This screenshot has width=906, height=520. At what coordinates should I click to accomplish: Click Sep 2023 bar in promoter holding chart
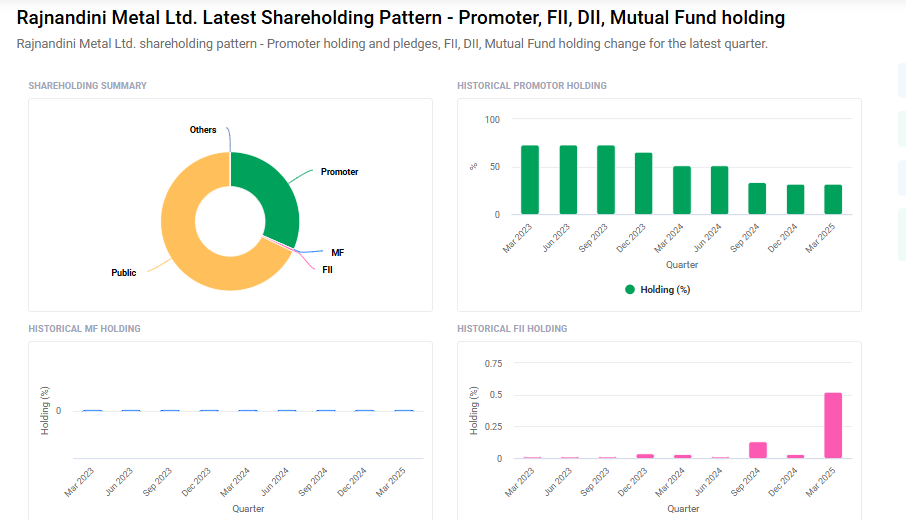[606, 180]
